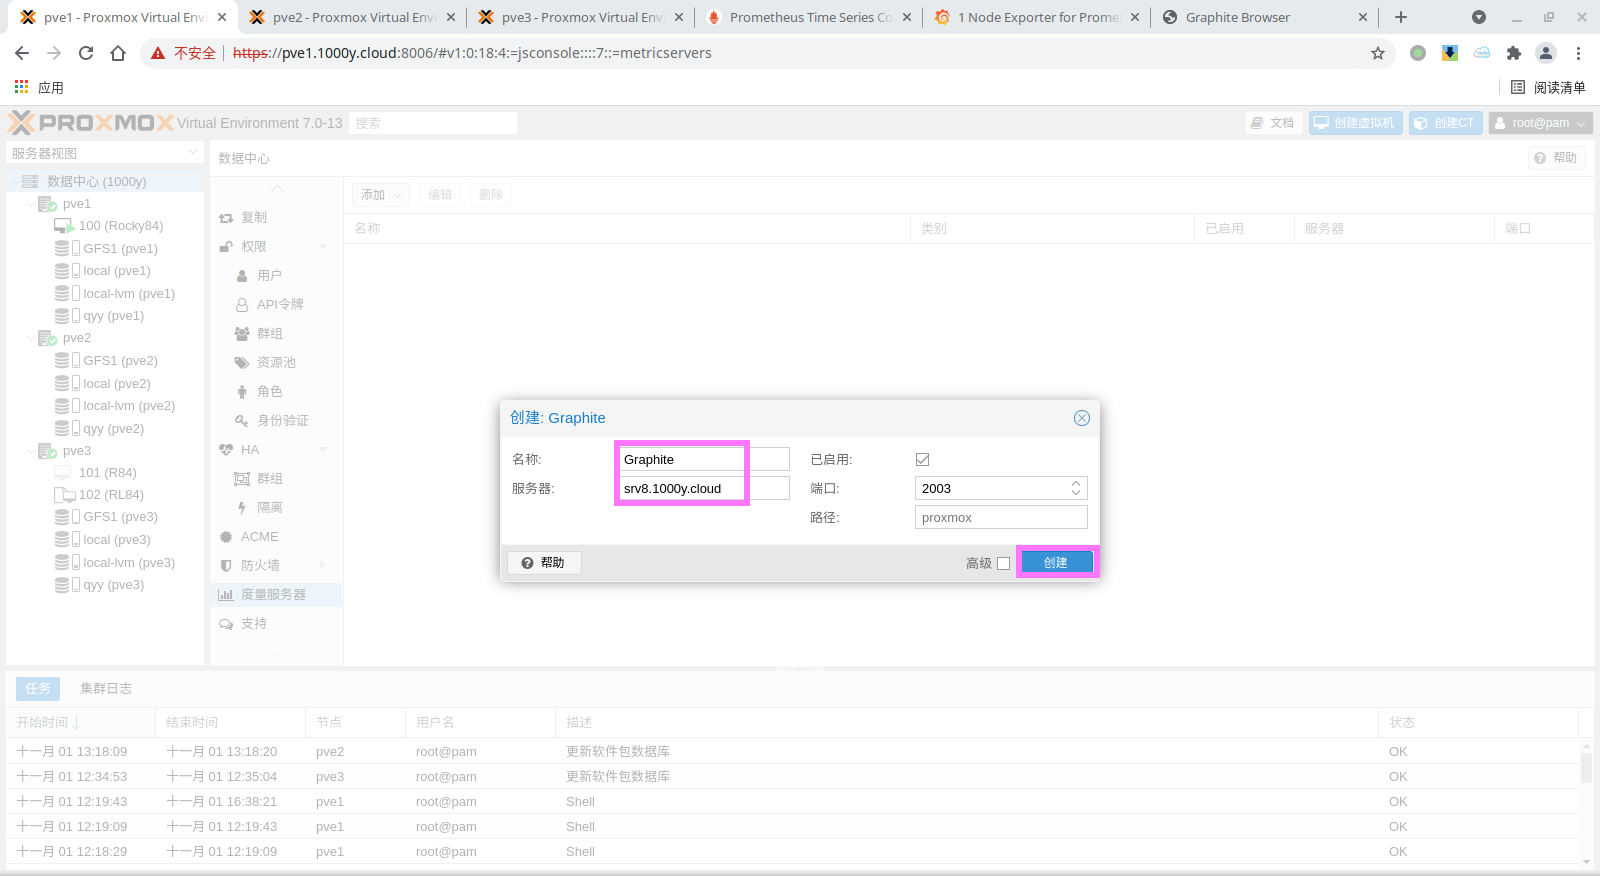Increase port number with stepper arrow
The image size is (1600, 876).
pos(1076,483)
